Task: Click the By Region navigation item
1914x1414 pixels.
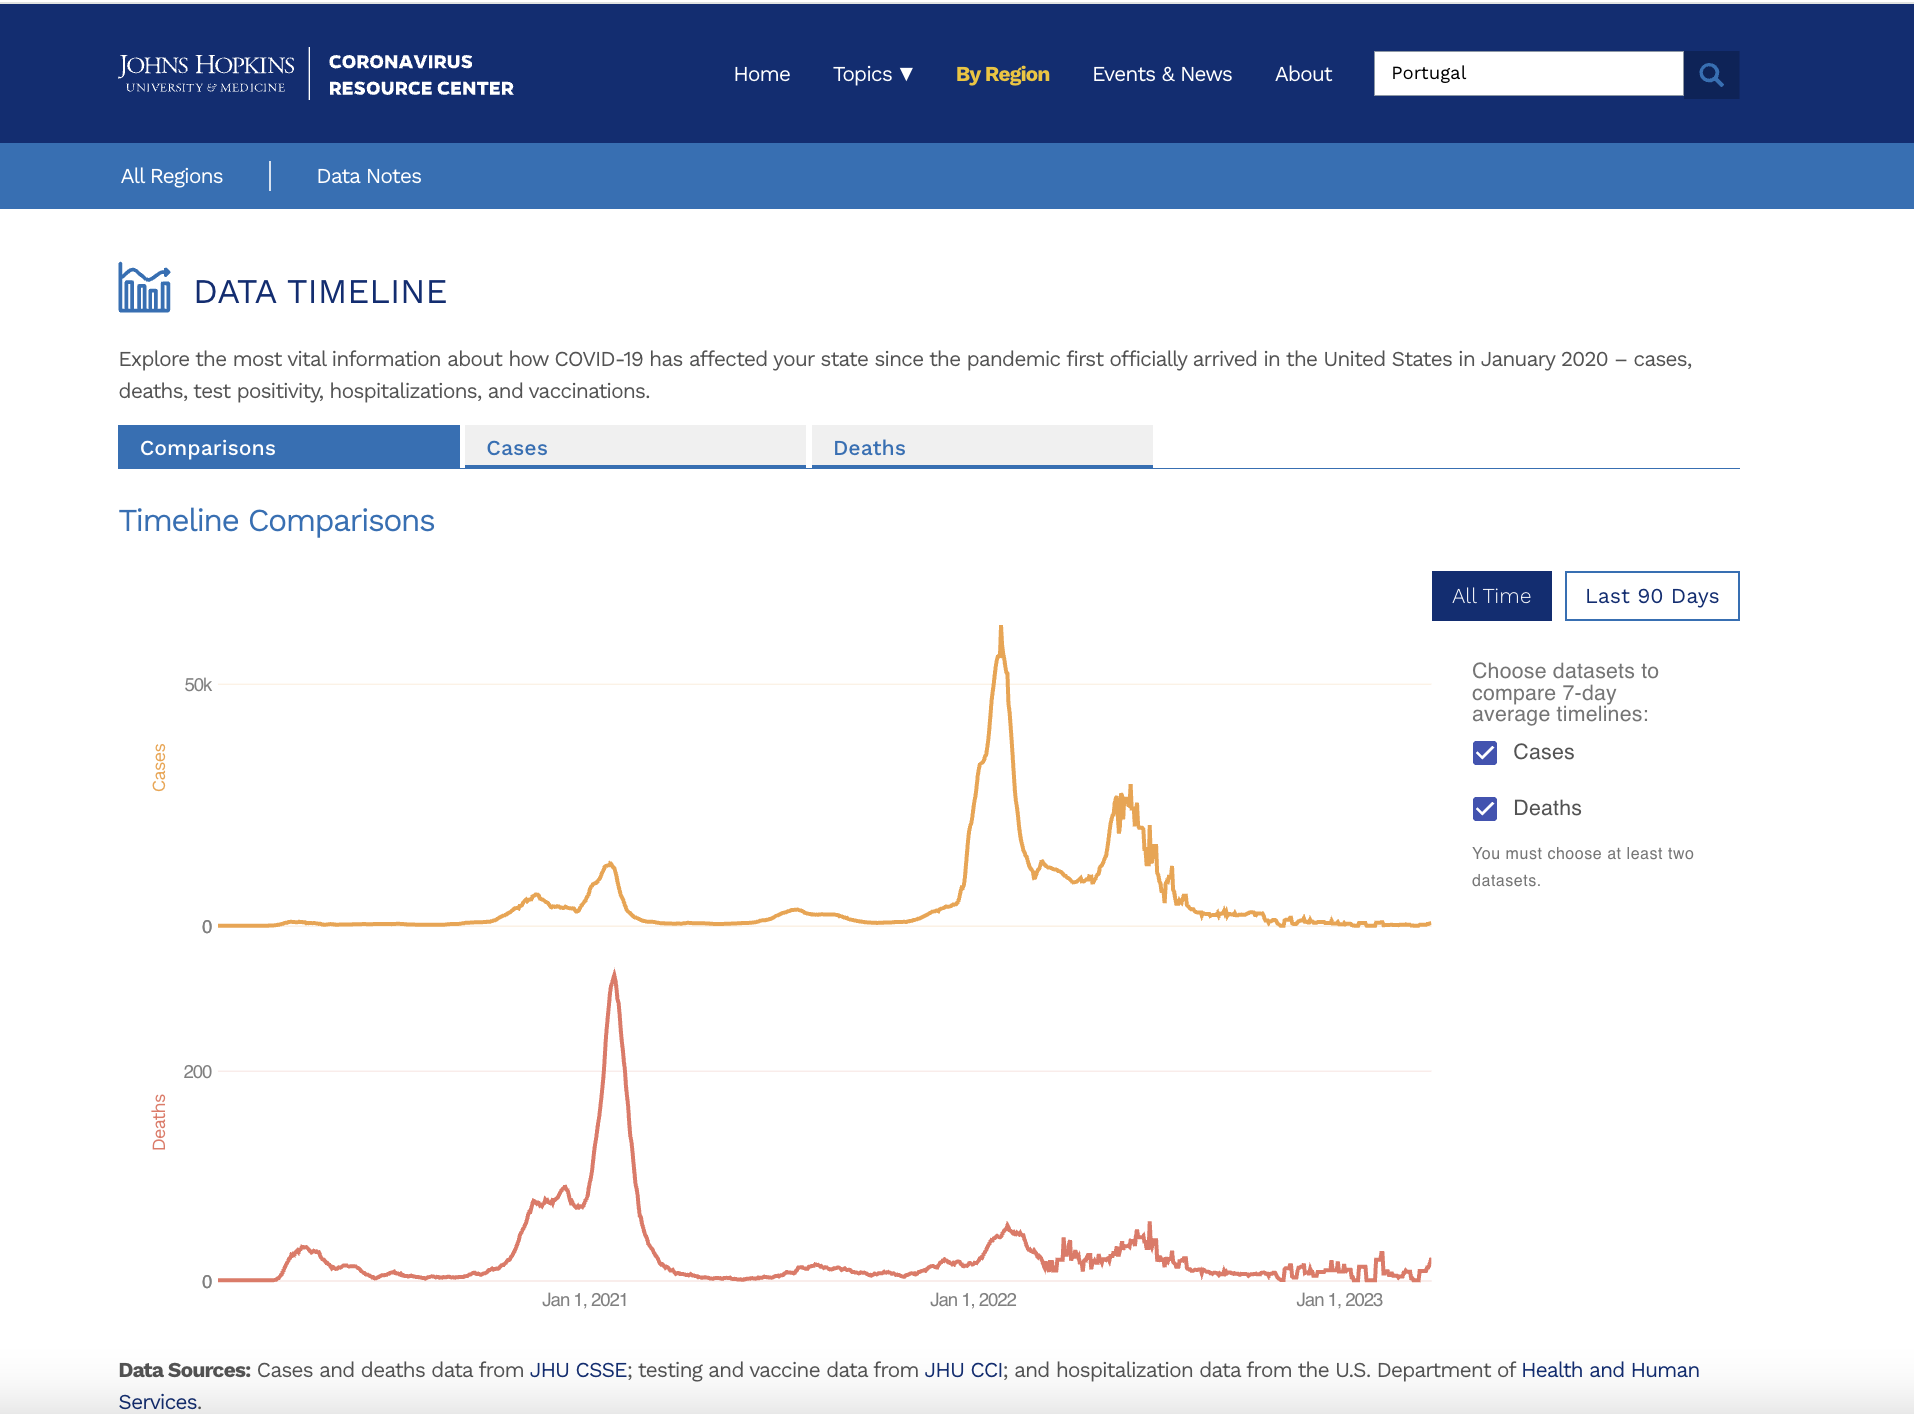Action: point(1002,74)
